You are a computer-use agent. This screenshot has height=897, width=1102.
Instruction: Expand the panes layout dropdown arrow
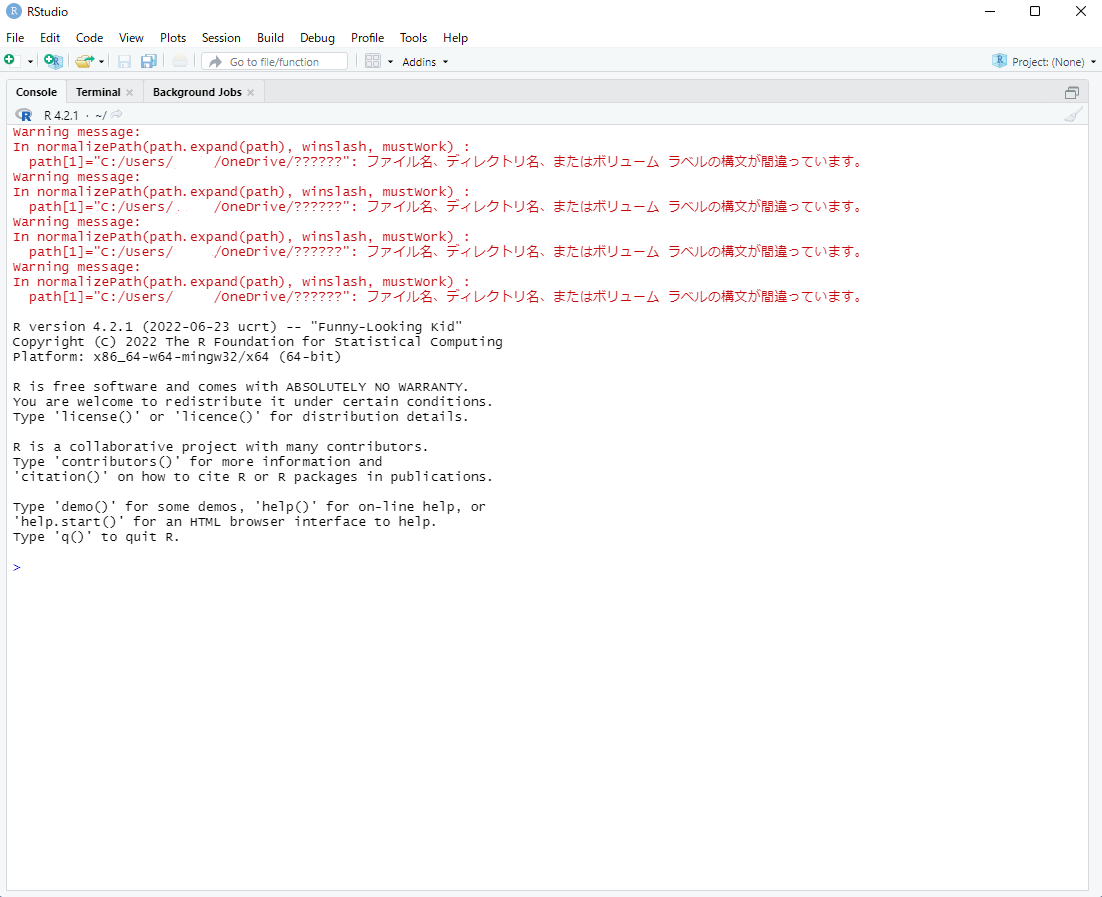point(391,62)
